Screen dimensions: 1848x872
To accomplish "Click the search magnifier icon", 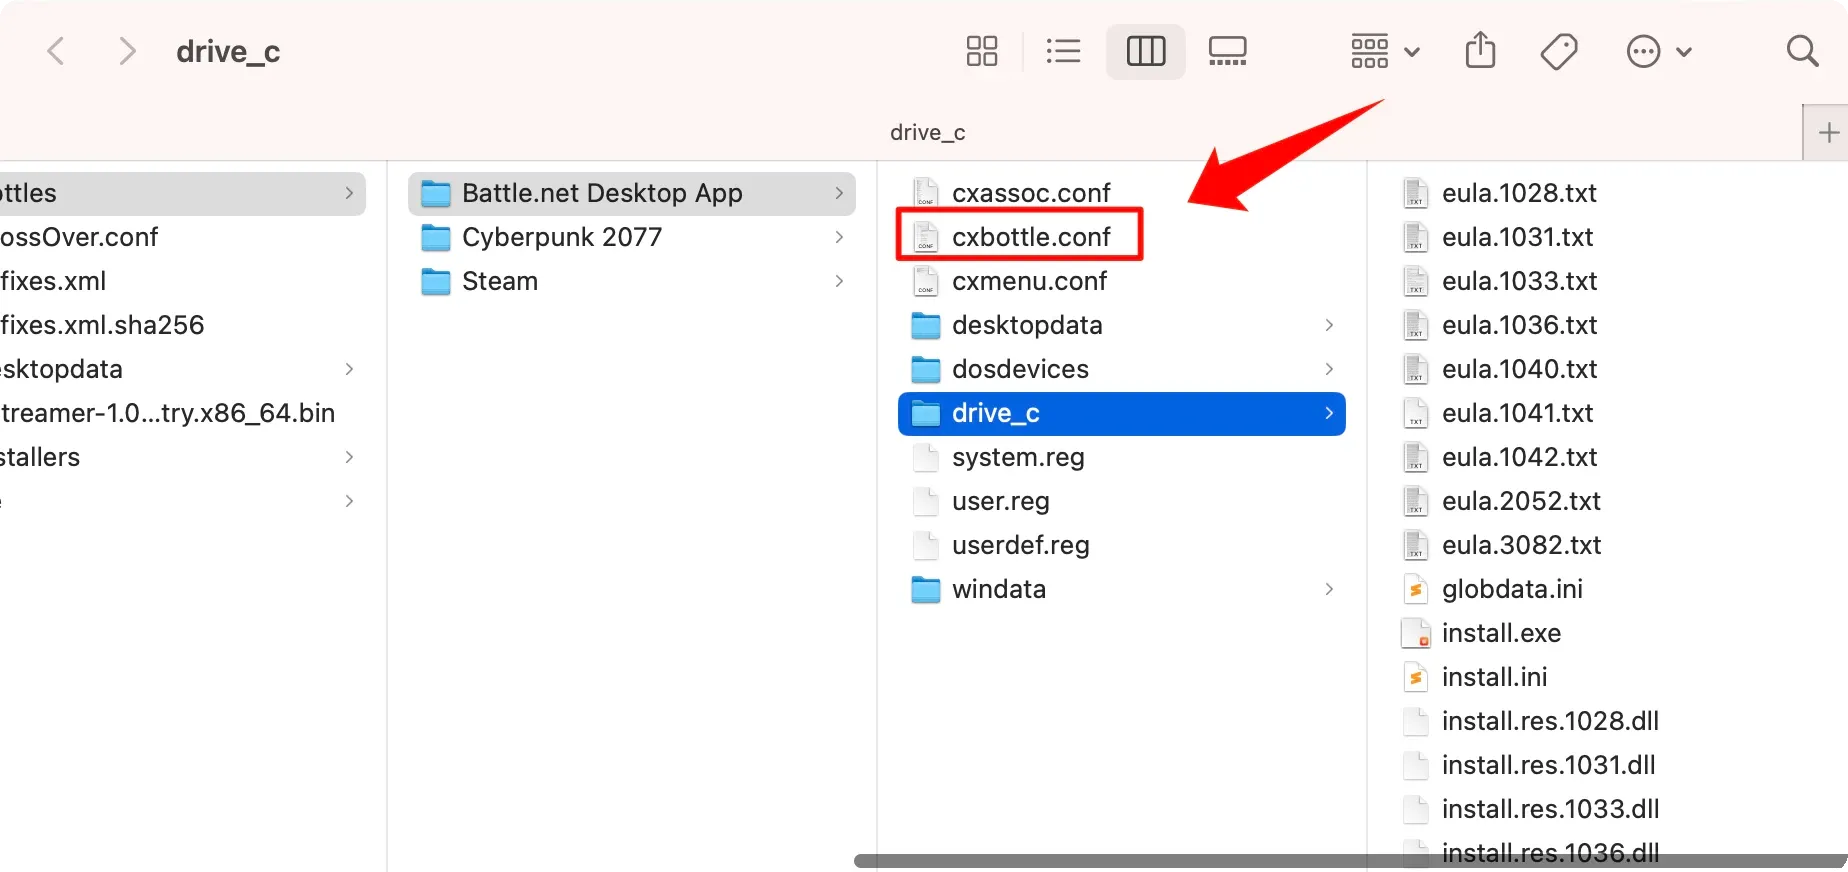I will [1802, 51].
